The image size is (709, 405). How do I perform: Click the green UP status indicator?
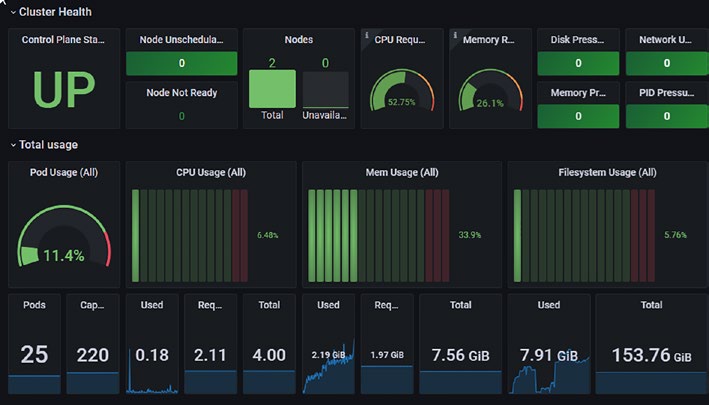pos(64,89)
